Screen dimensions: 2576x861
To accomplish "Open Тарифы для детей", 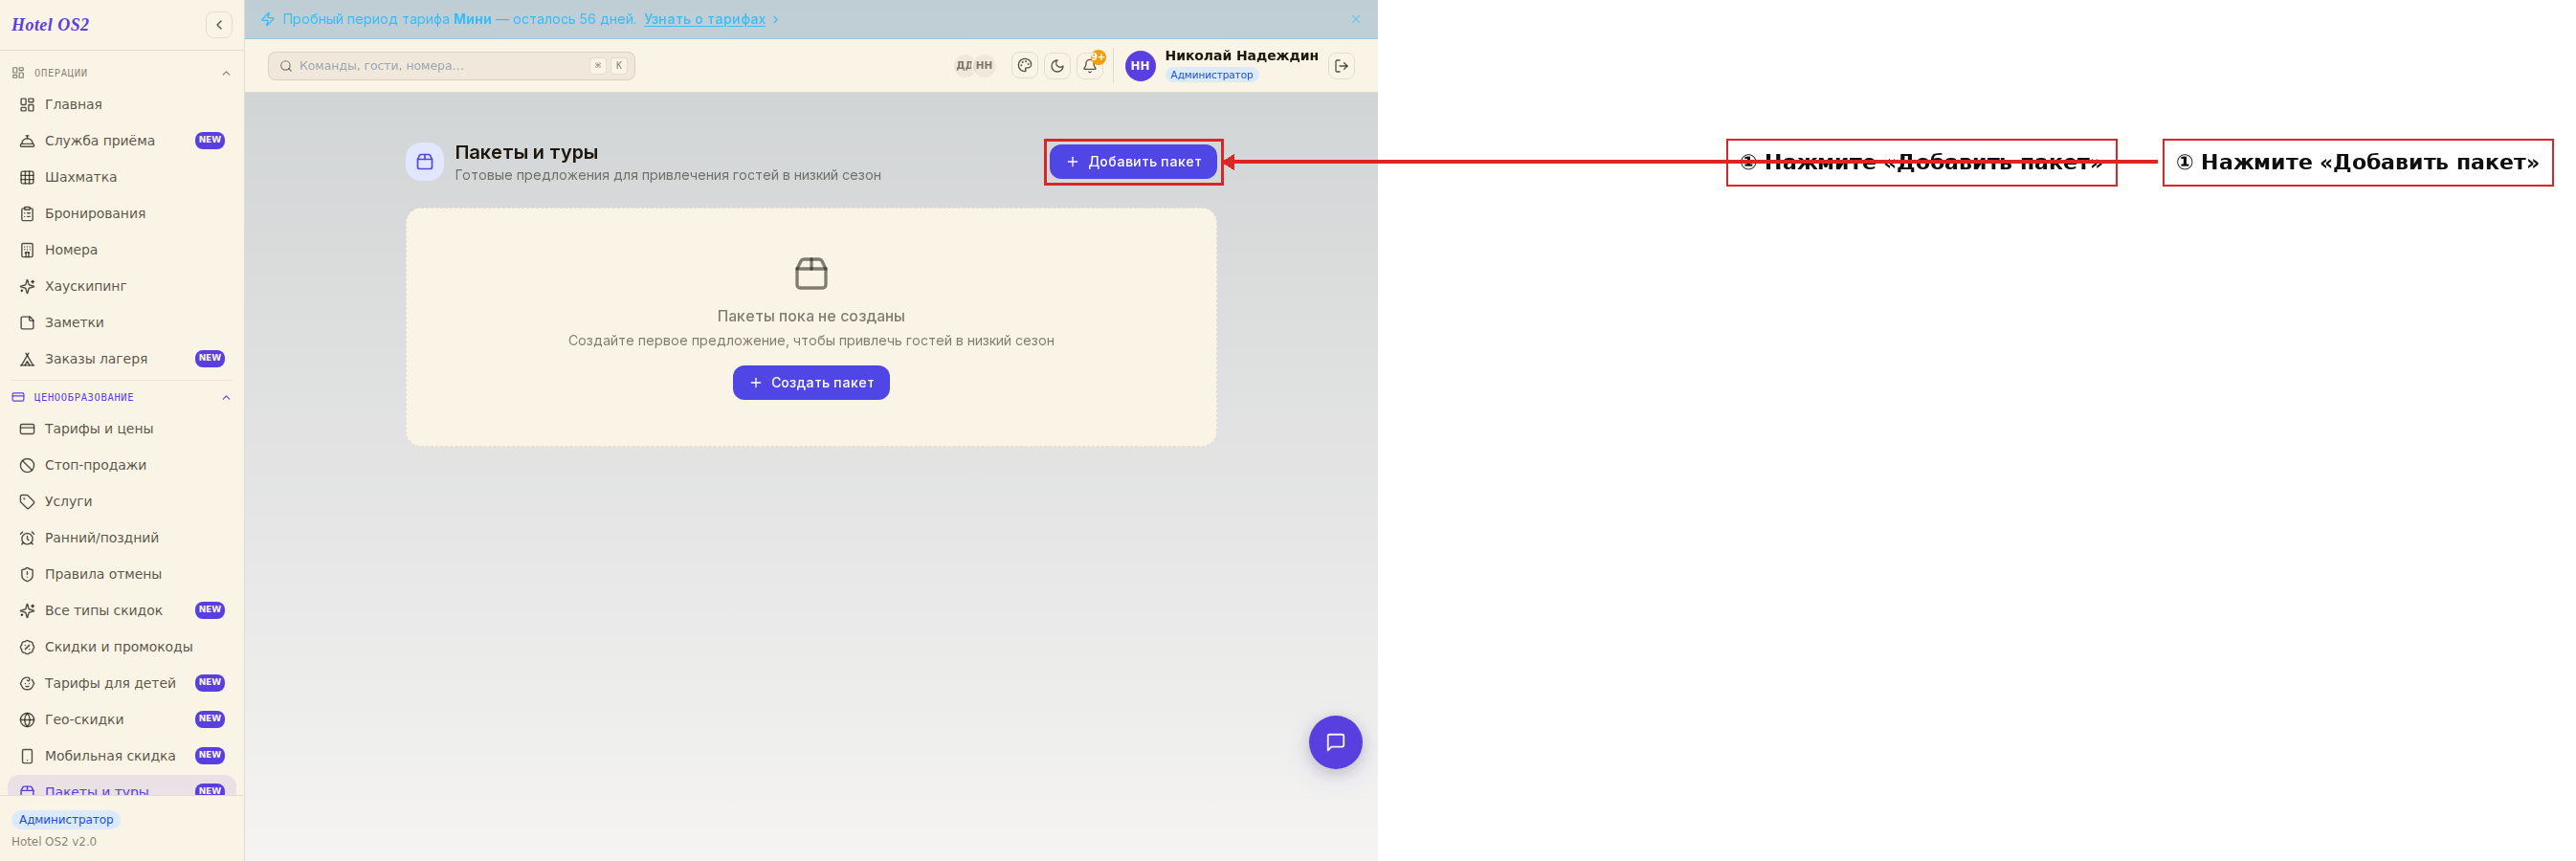I will (x=121, y=683).
